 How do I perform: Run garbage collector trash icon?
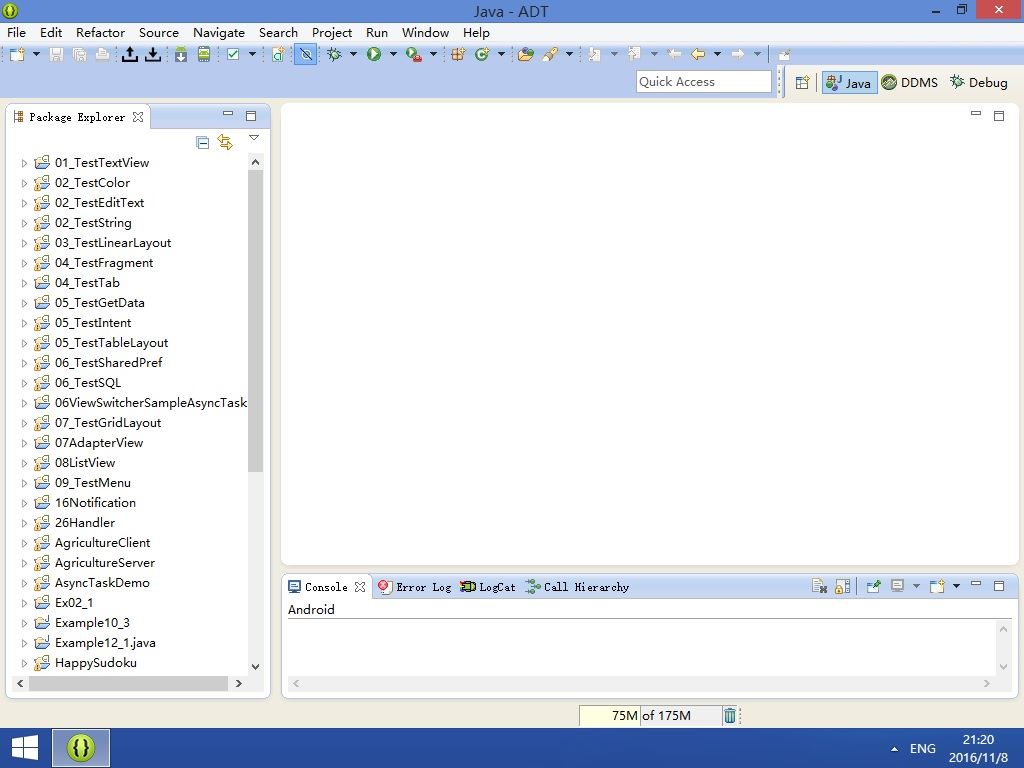pos(729,716)
